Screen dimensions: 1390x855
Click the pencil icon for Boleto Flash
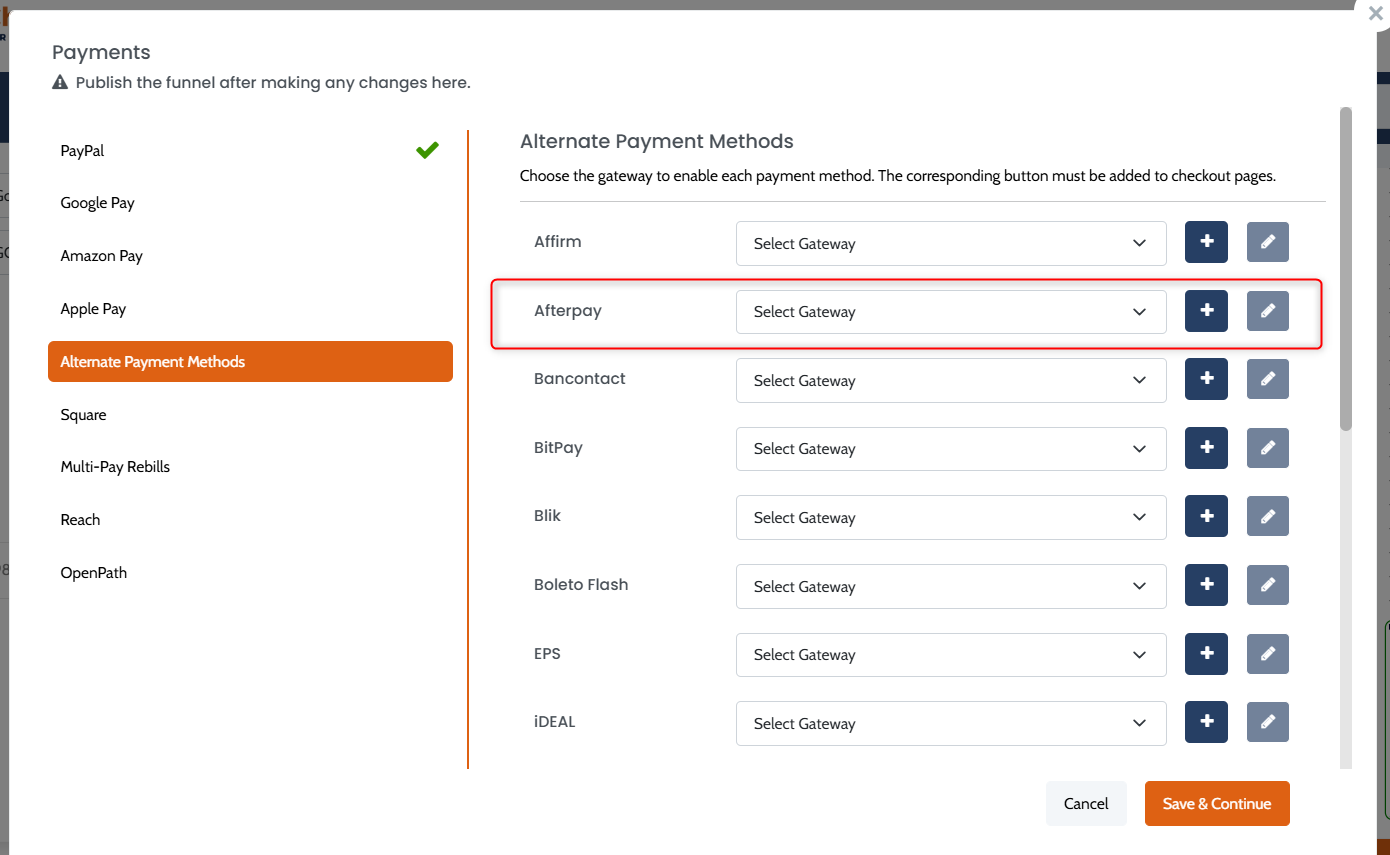(1267, 585)
